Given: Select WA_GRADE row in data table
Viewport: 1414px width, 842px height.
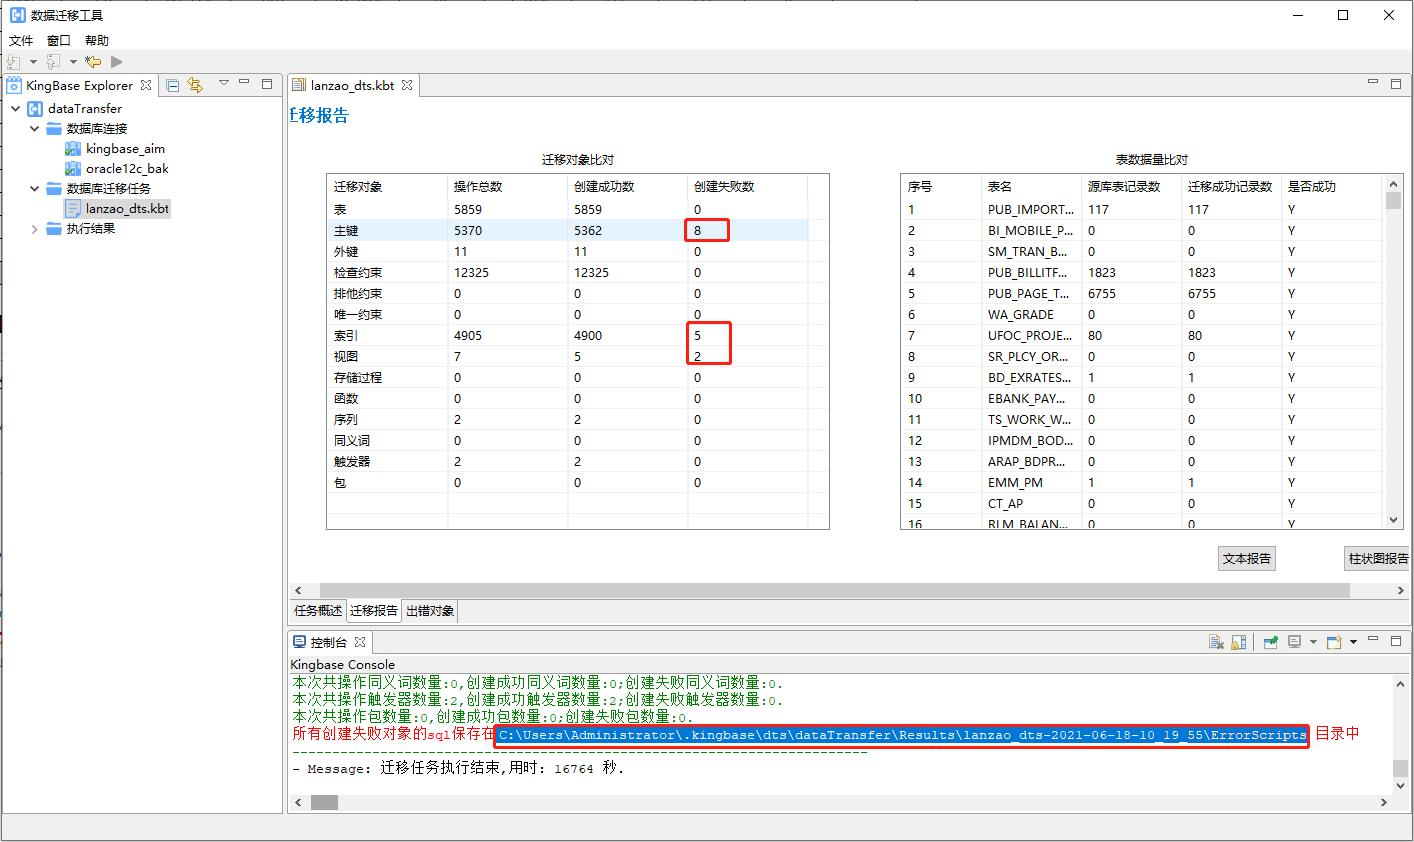Looking at the screenshot, I should (1142, 314).
